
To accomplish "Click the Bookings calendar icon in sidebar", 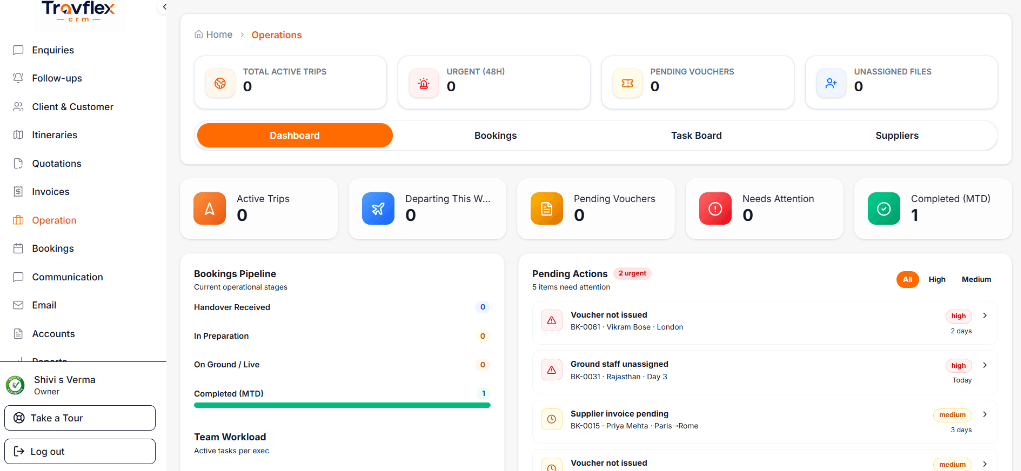I will click(18, 248).
